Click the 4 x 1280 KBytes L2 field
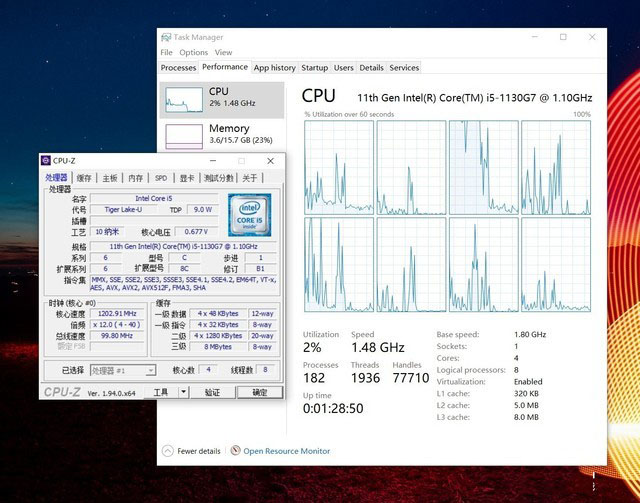This screenshot has width=640, height=503. tap(218, 336)
